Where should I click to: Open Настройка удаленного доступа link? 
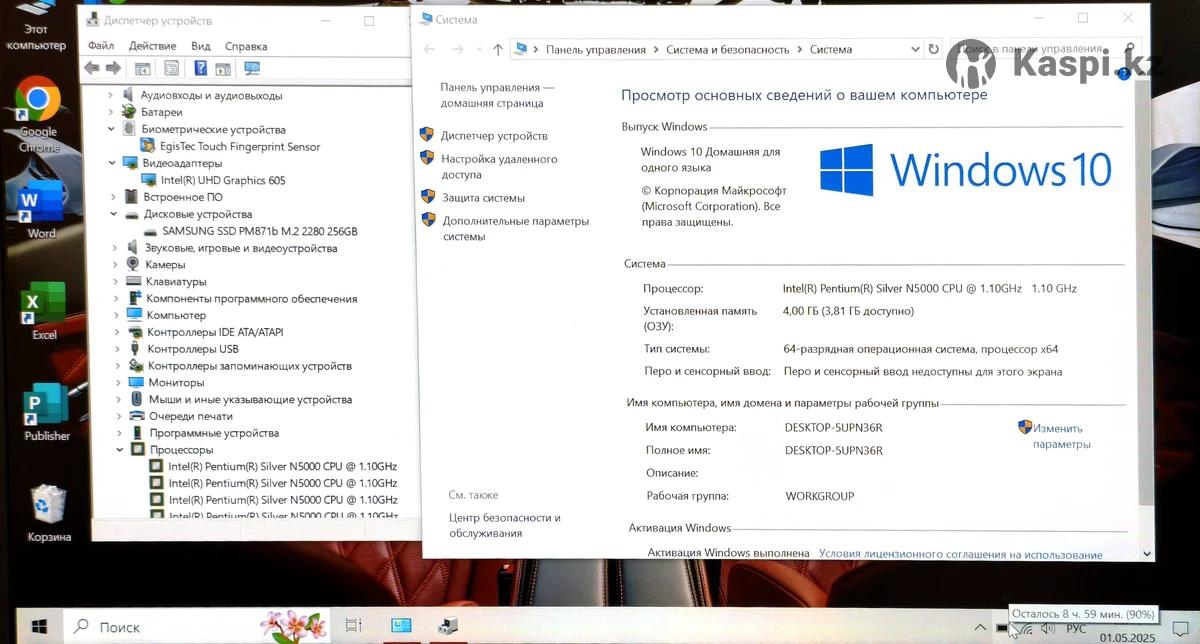[x=499, y=166]
